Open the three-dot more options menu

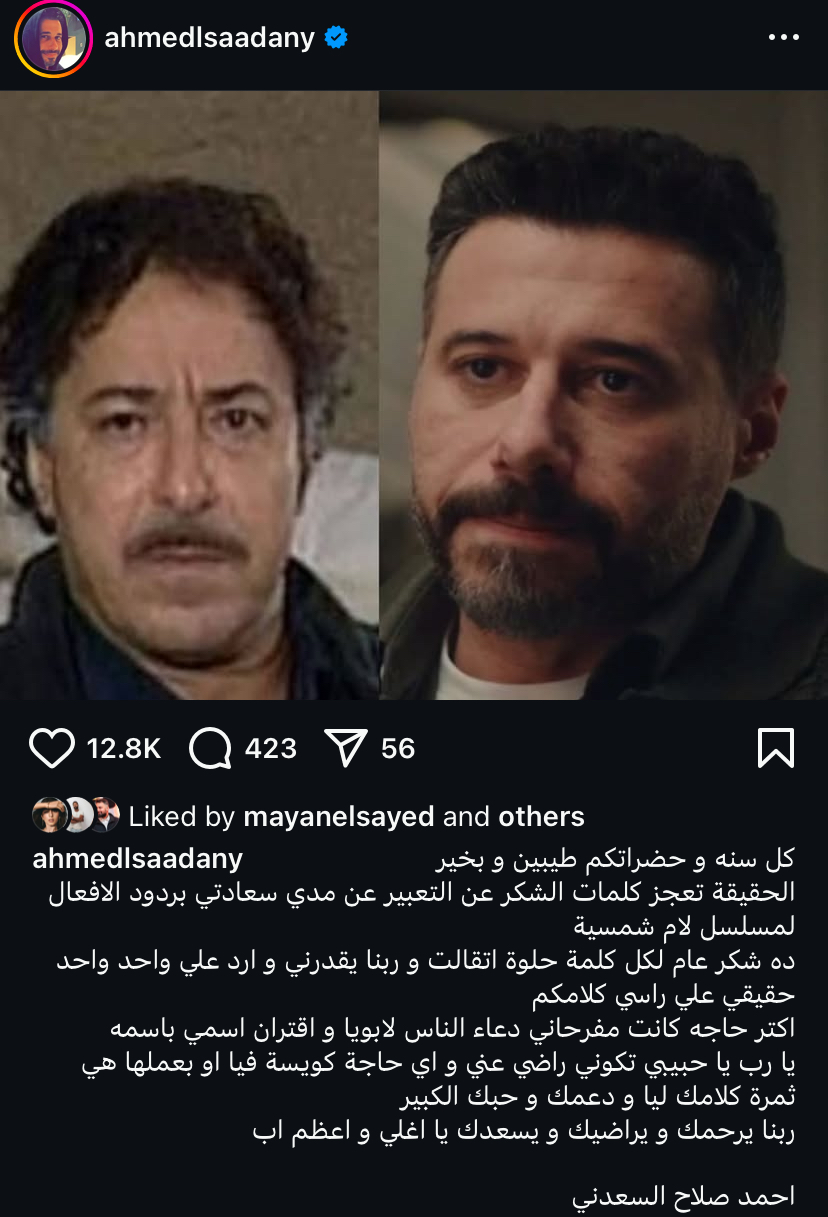point(783,38)
